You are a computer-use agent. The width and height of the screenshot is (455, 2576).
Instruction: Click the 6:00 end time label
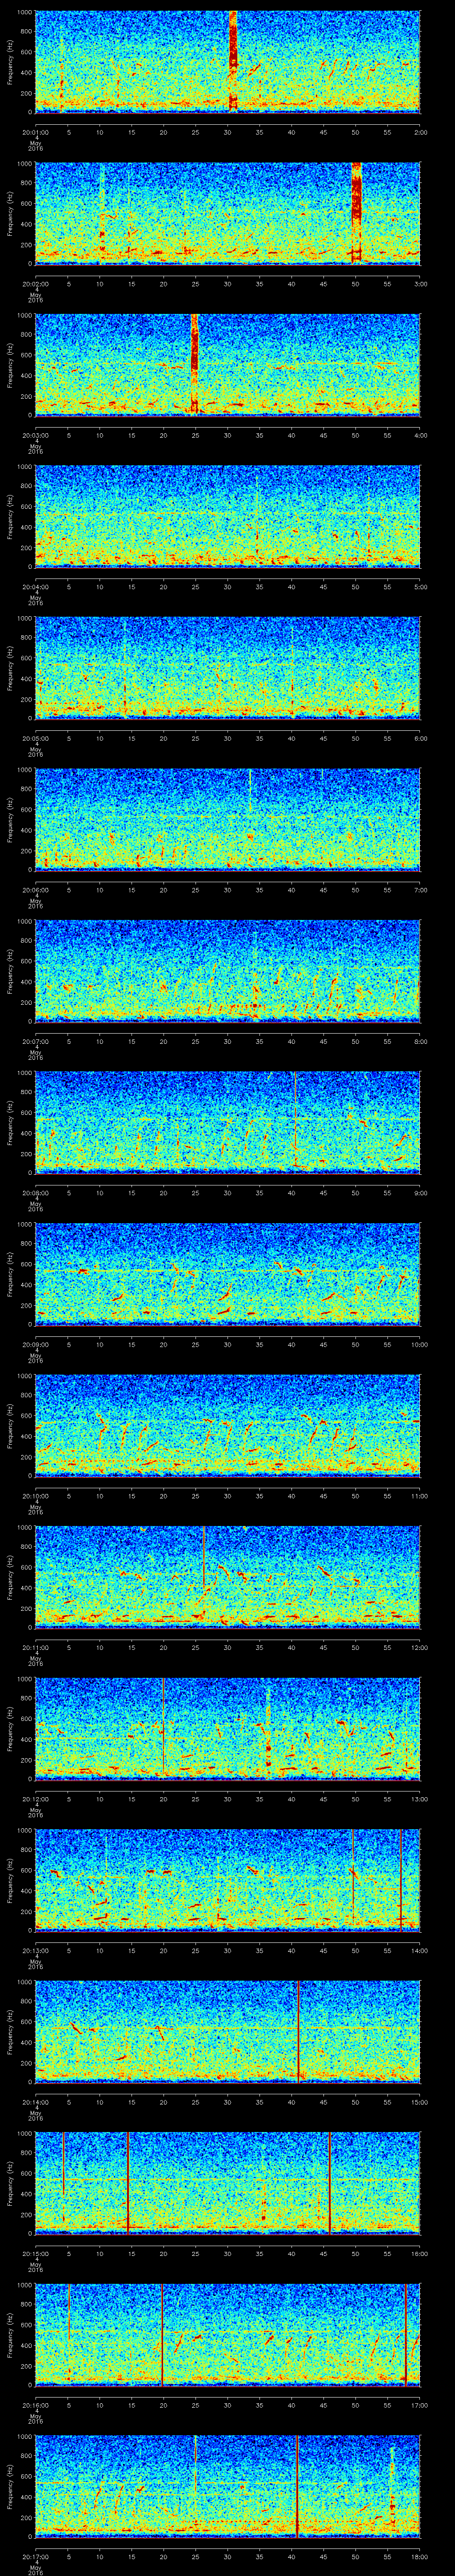pyautogui.click(x=420, y=738)
